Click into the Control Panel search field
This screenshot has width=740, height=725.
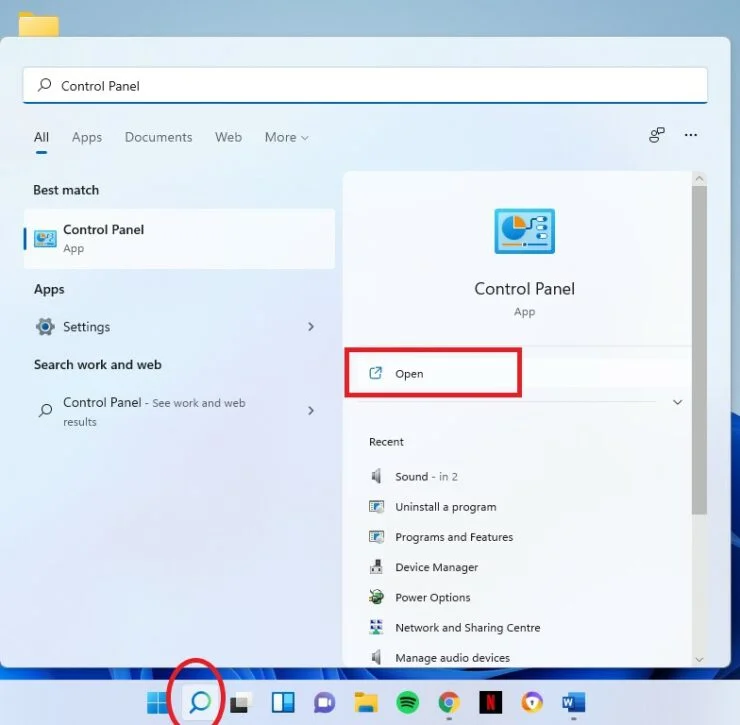pyautogui.click(x=365, y=85)
